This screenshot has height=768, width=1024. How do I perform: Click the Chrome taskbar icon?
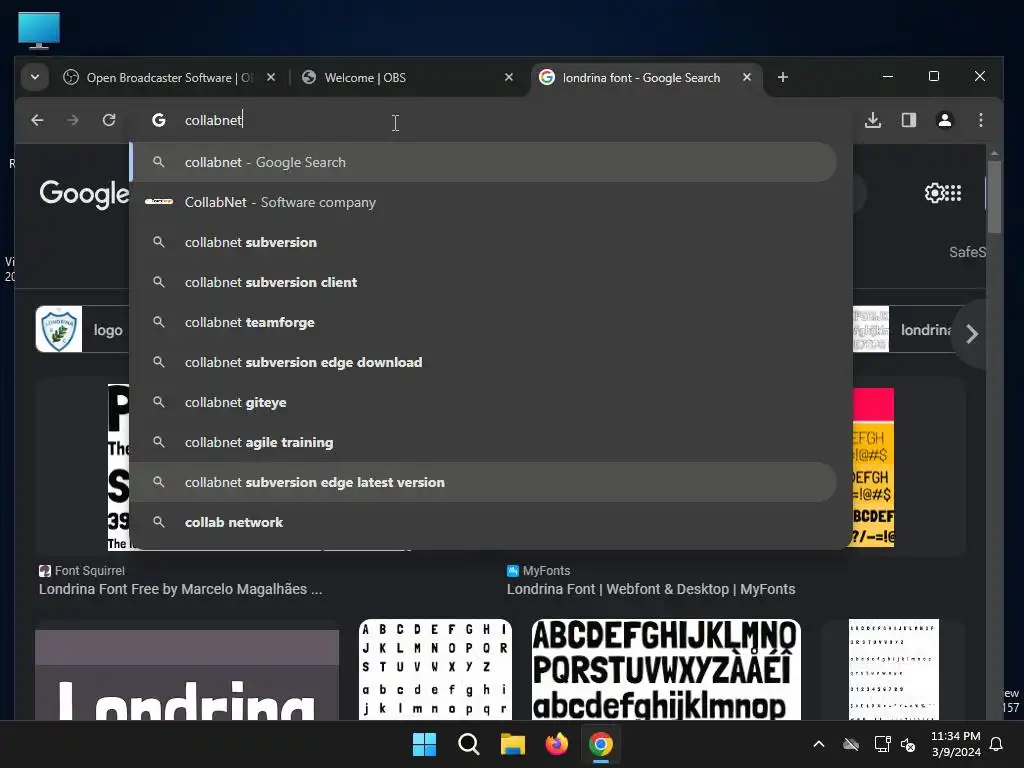coord(601,744)
